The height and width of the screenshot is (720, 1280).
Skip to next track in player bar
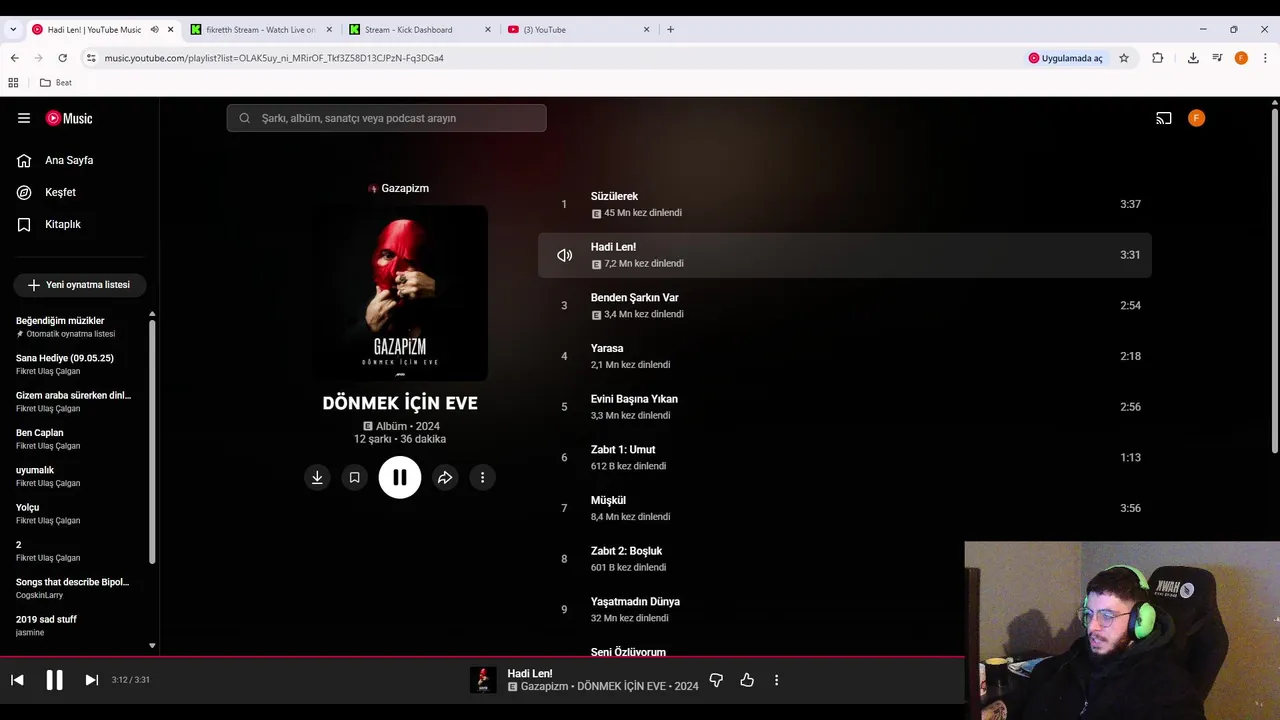tap(91, 680)
